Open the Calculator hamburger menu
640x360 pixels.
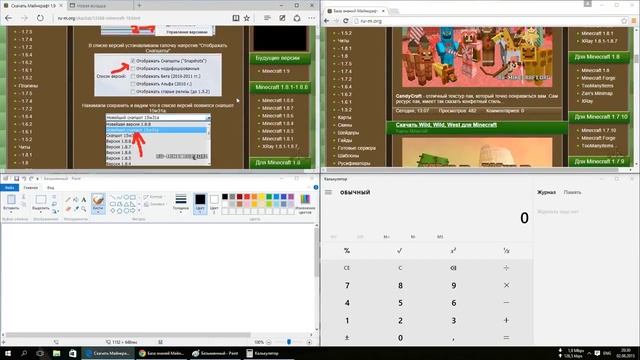328,192
